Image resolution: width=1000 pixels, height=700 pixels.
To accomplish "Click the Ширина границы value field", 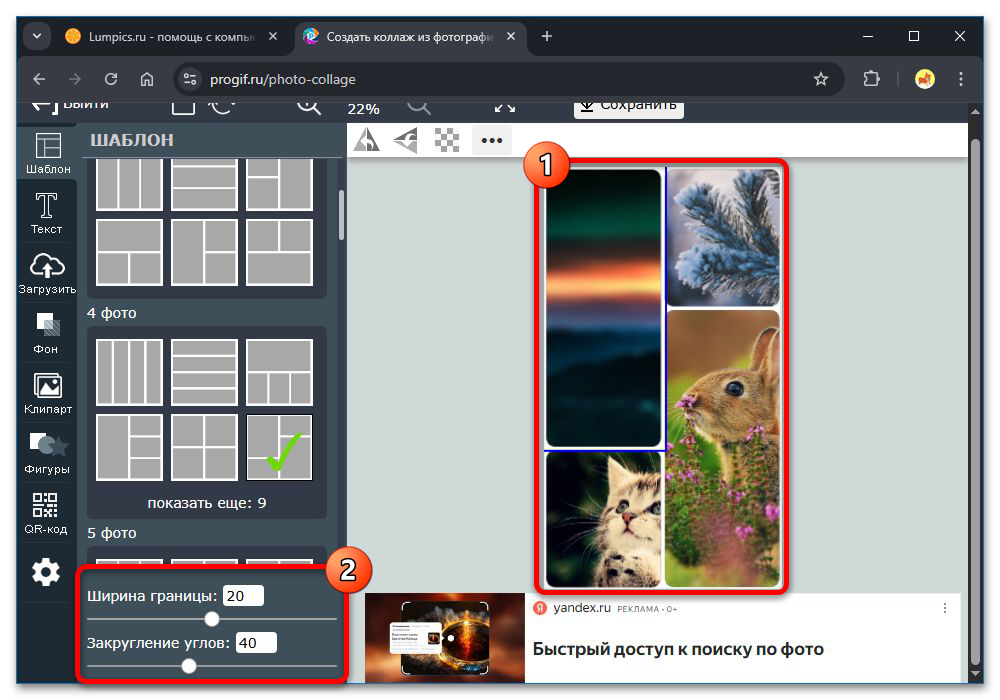I will point(243,596).
